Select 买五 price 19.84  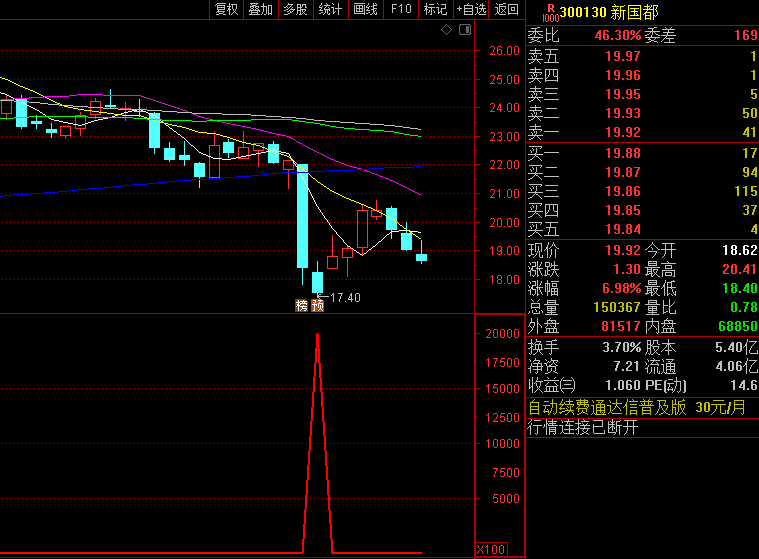[x=623, y=229]
